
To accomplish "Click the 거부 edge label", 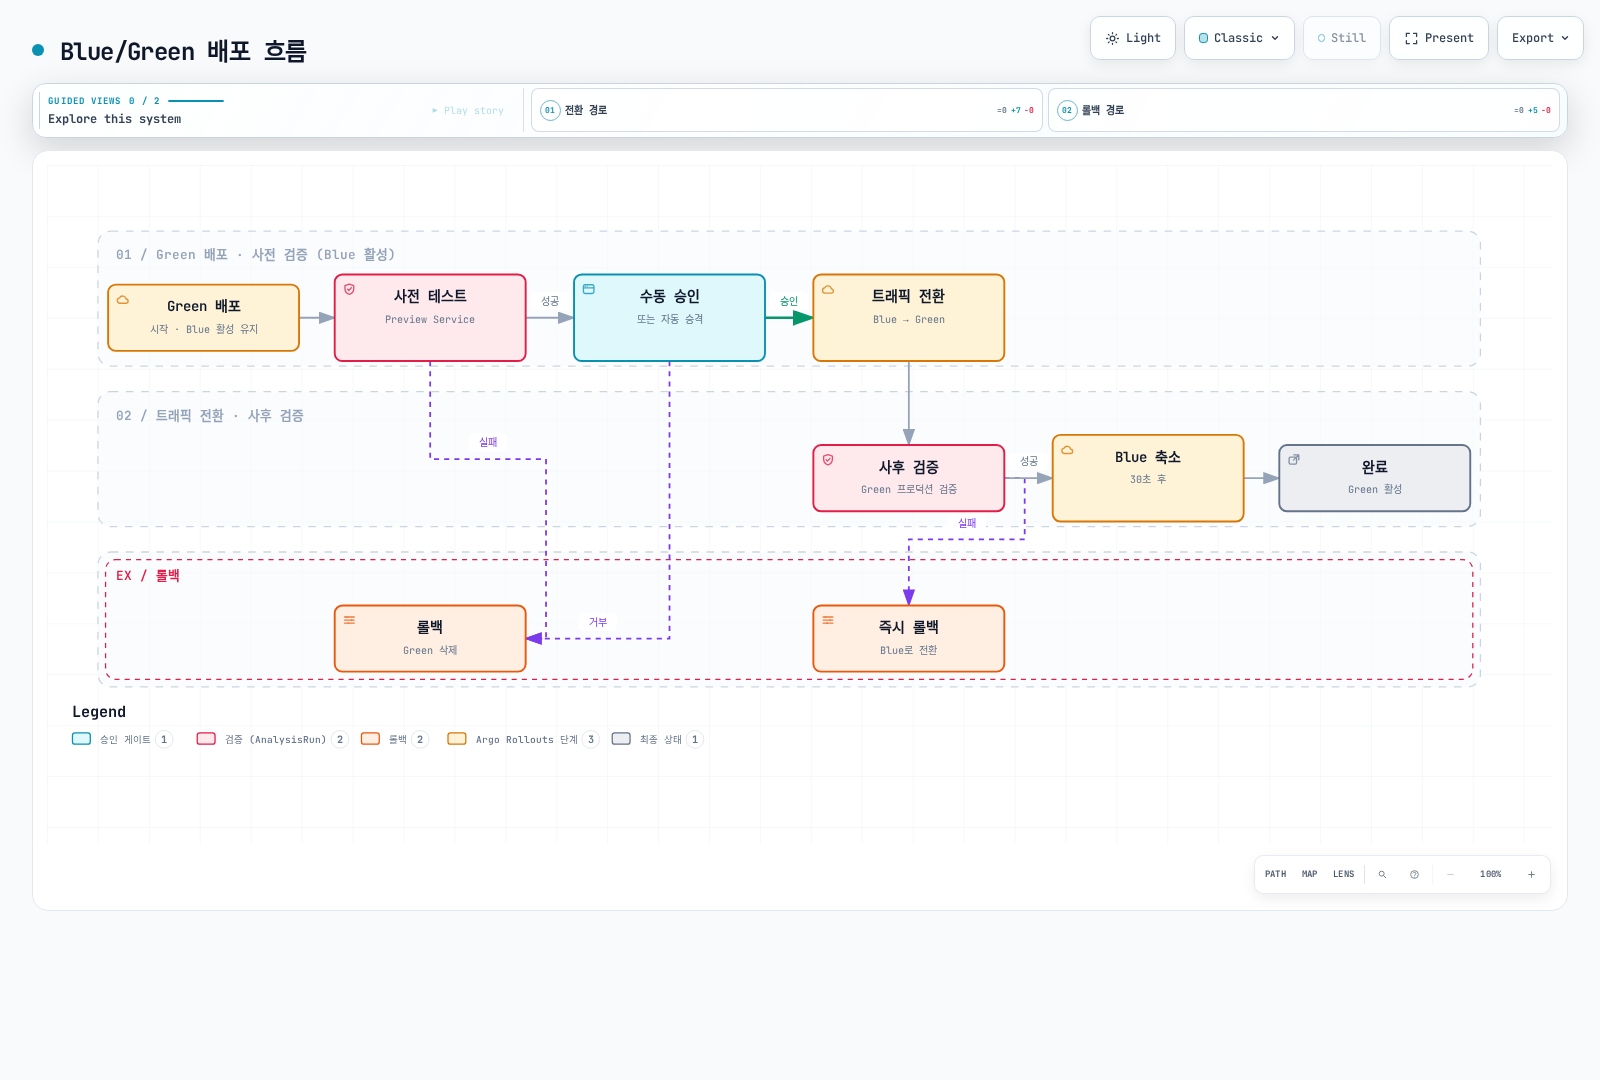I will coord(598,622).
